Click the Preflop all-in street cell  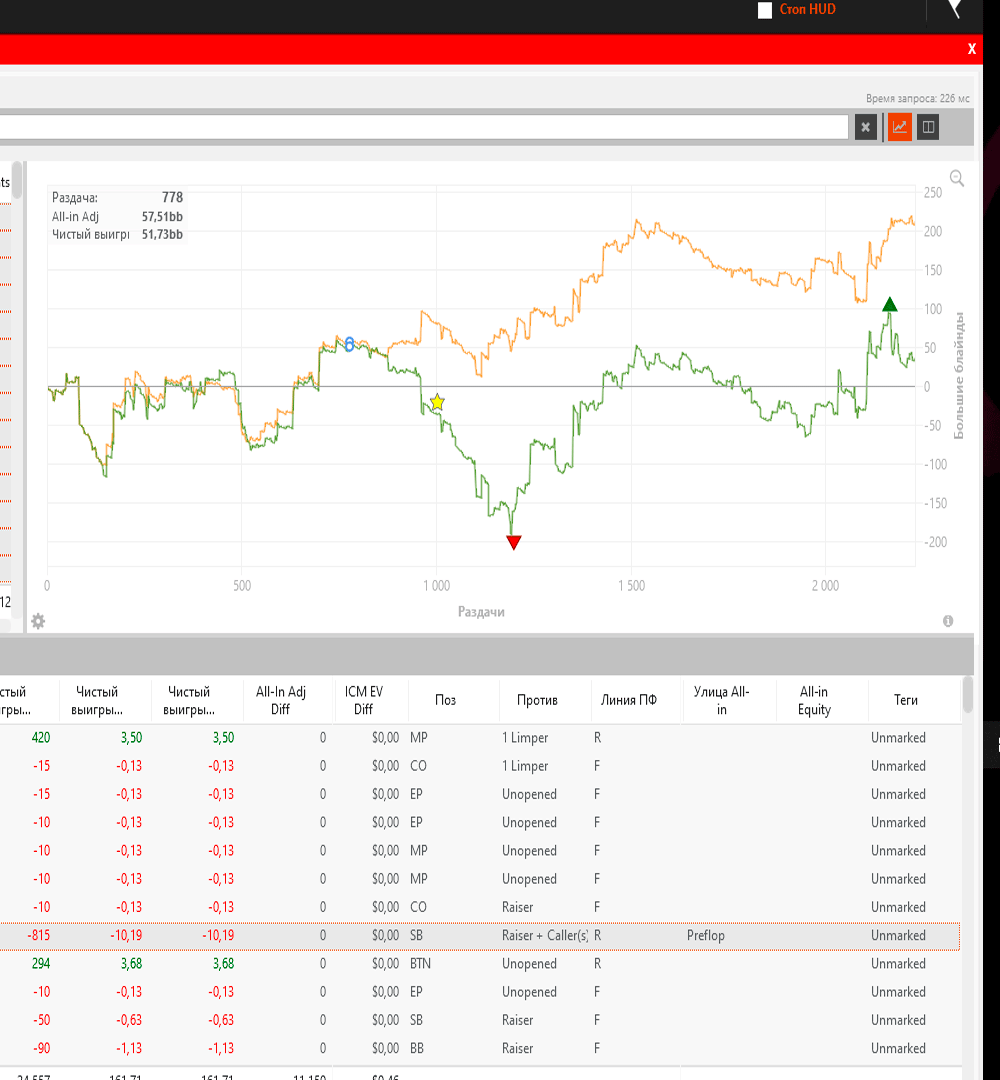coord(705,935)
